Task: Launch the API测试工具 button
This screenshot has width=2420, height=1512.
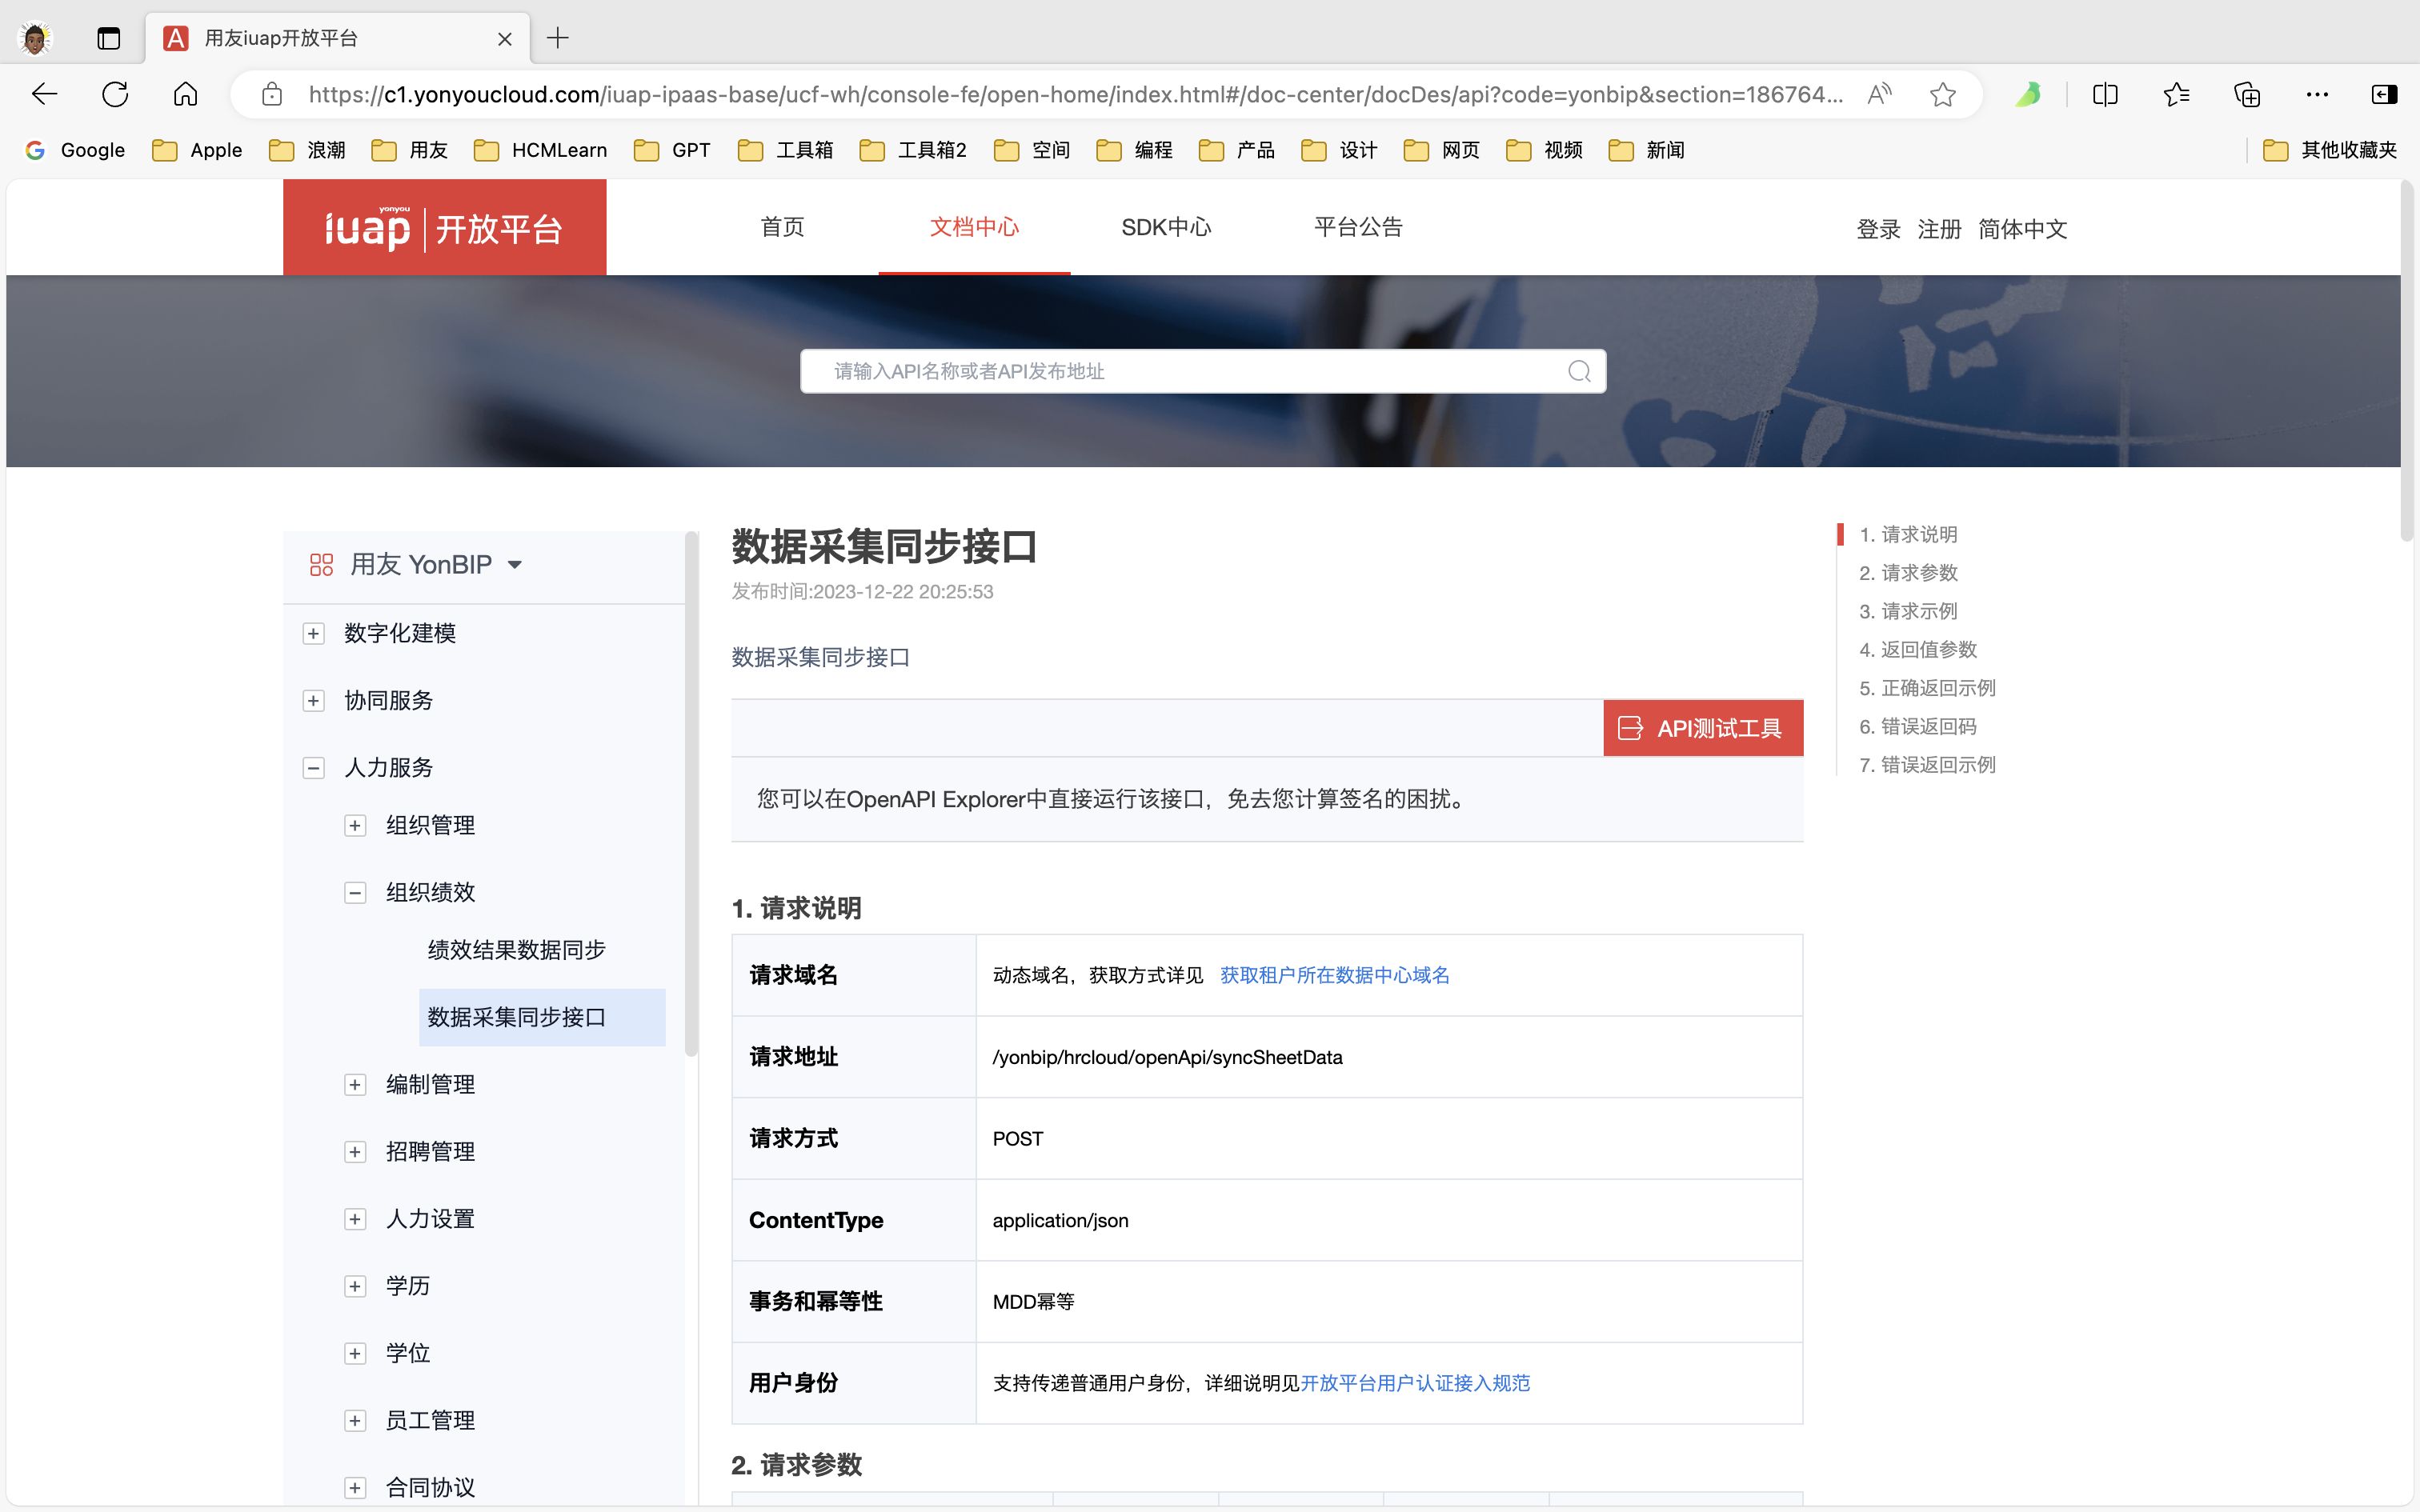Action: click(1703, 728)
